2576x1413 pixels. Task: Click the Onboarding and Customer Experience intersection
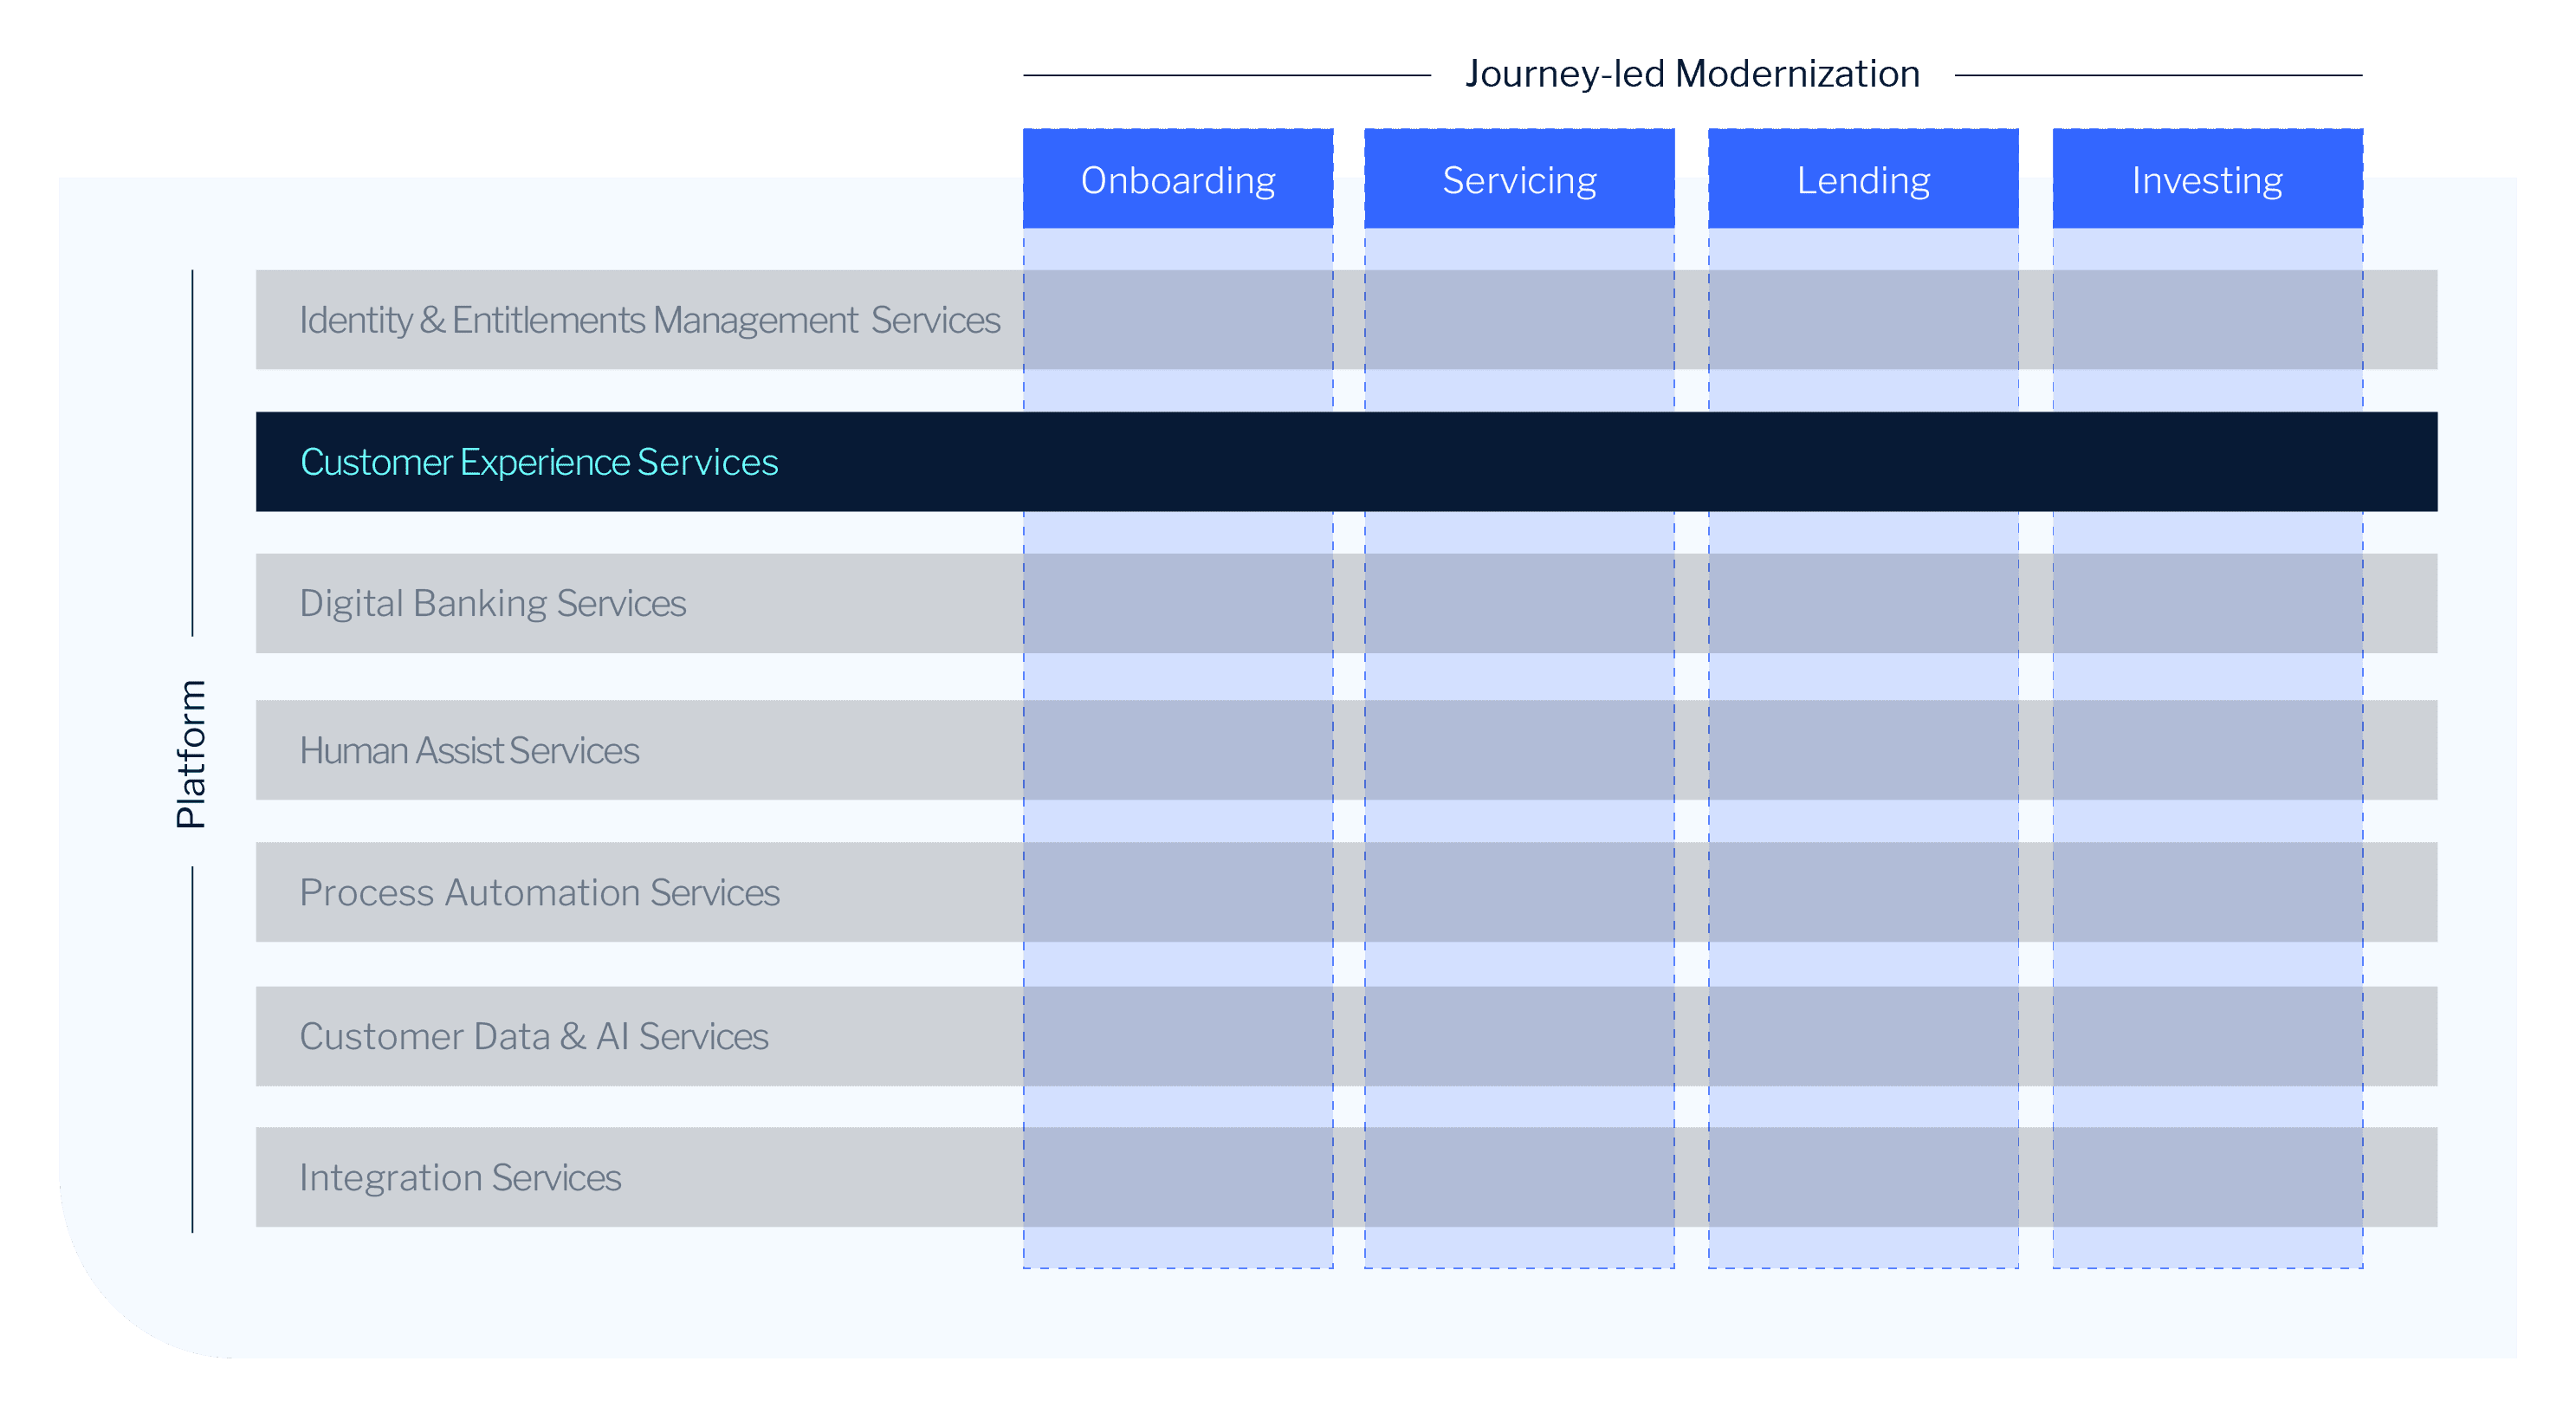point(1178,462)
